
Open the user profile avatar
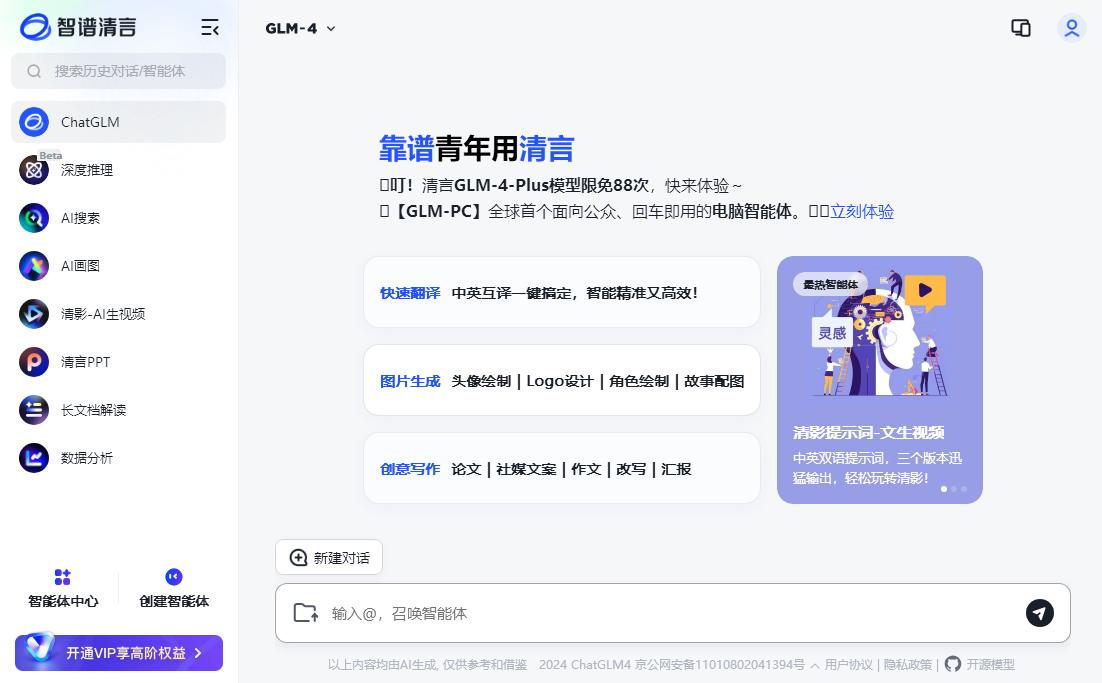1071,28
